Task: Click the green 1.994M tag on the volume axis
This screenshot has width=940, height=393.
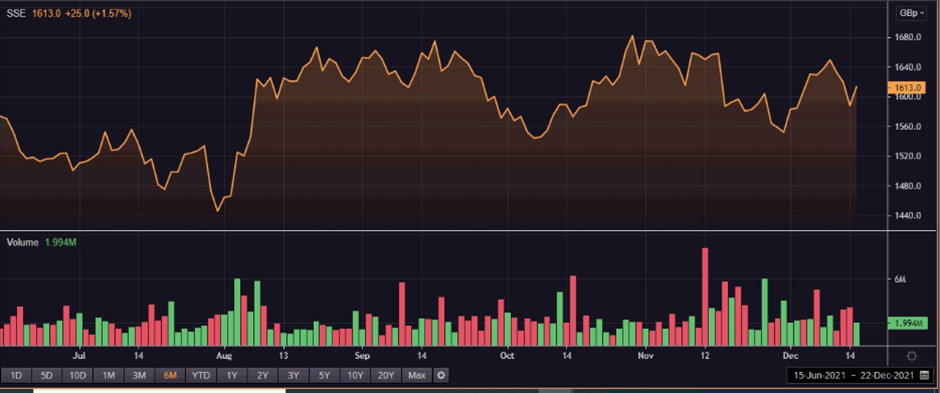Action: coord(907,324)
